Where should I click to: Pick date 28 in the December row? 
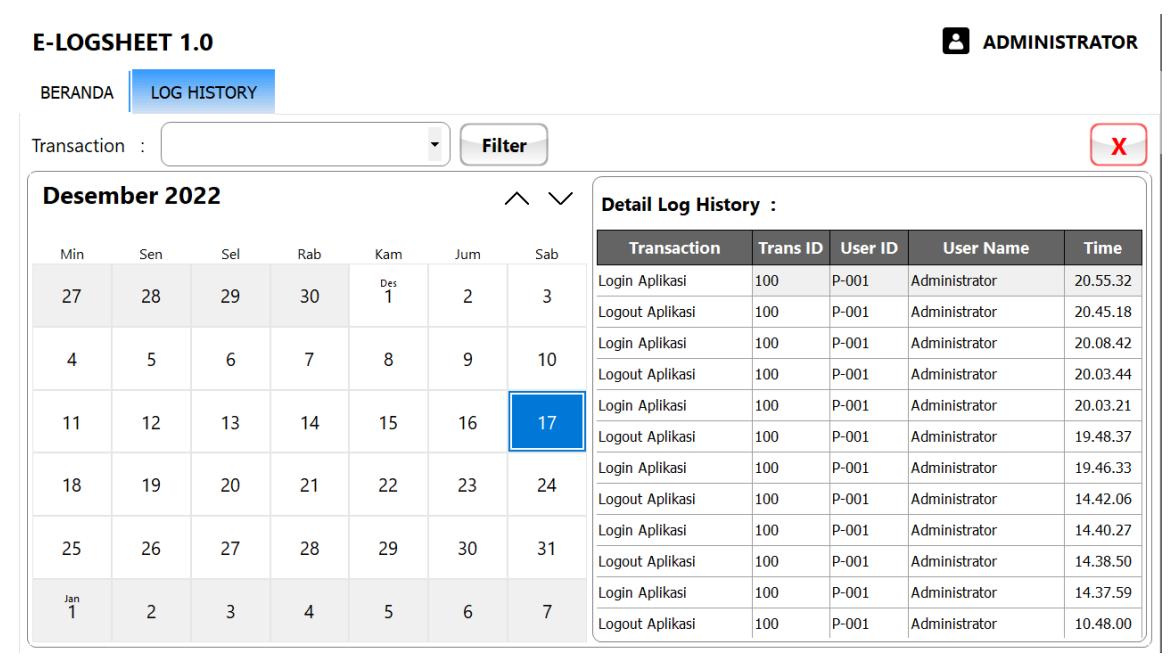tap(309, 548)
